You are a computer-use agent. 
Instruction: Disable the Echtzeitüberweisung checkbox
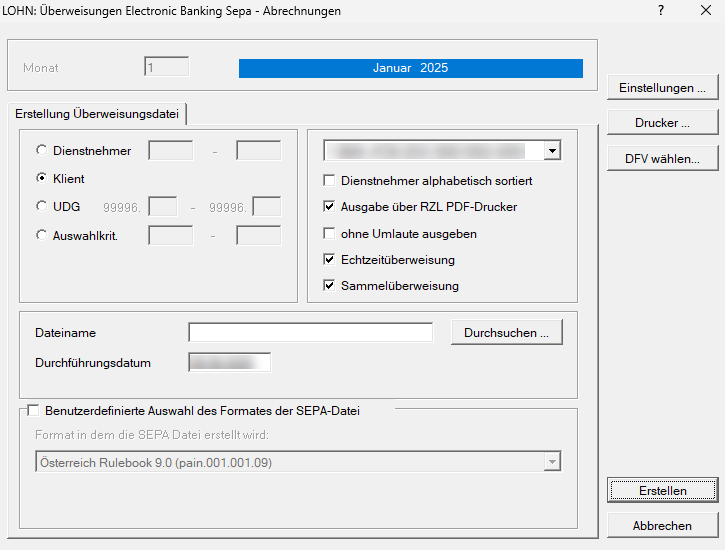[329, 260]
